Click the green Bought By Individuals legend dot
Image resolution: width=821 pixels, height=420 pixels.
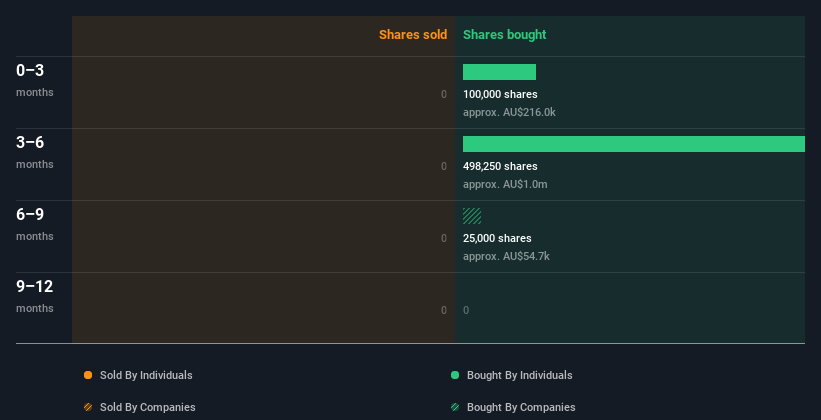click(455, 375)
